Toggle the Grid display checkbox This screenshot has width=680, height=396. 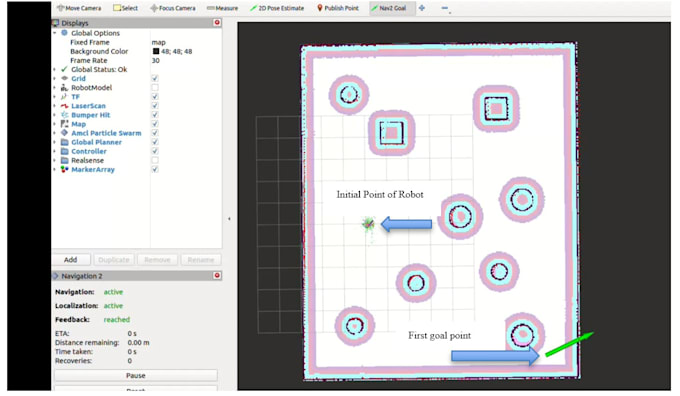coord(155,79)
